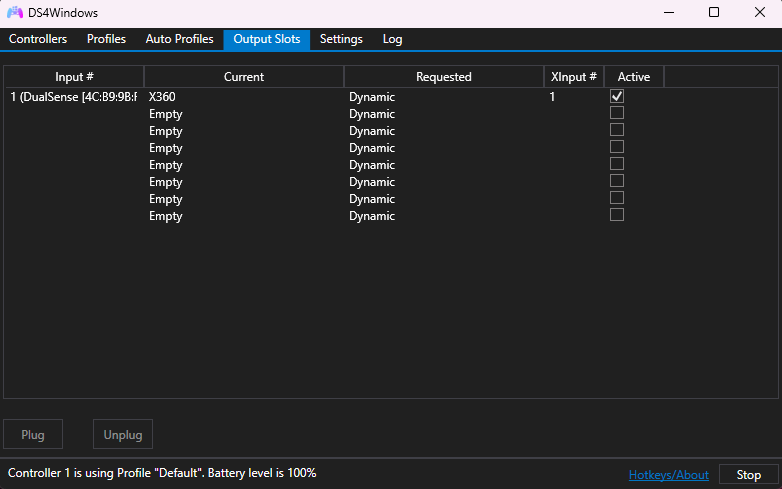The height and width of the screenshot is (489, 782).
Task: Open the Profiles tab
Action: click(x=106, y=39)
